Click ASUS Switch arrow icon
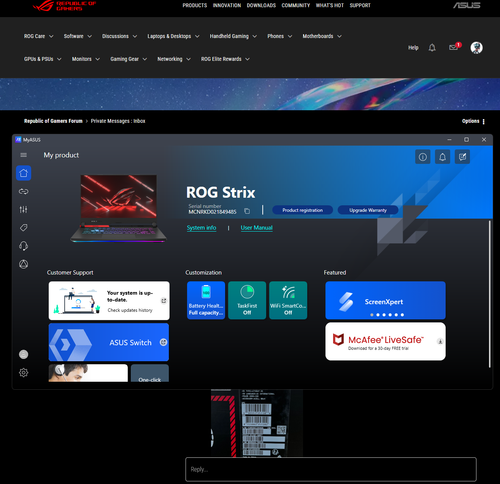 tap(163, 342)
